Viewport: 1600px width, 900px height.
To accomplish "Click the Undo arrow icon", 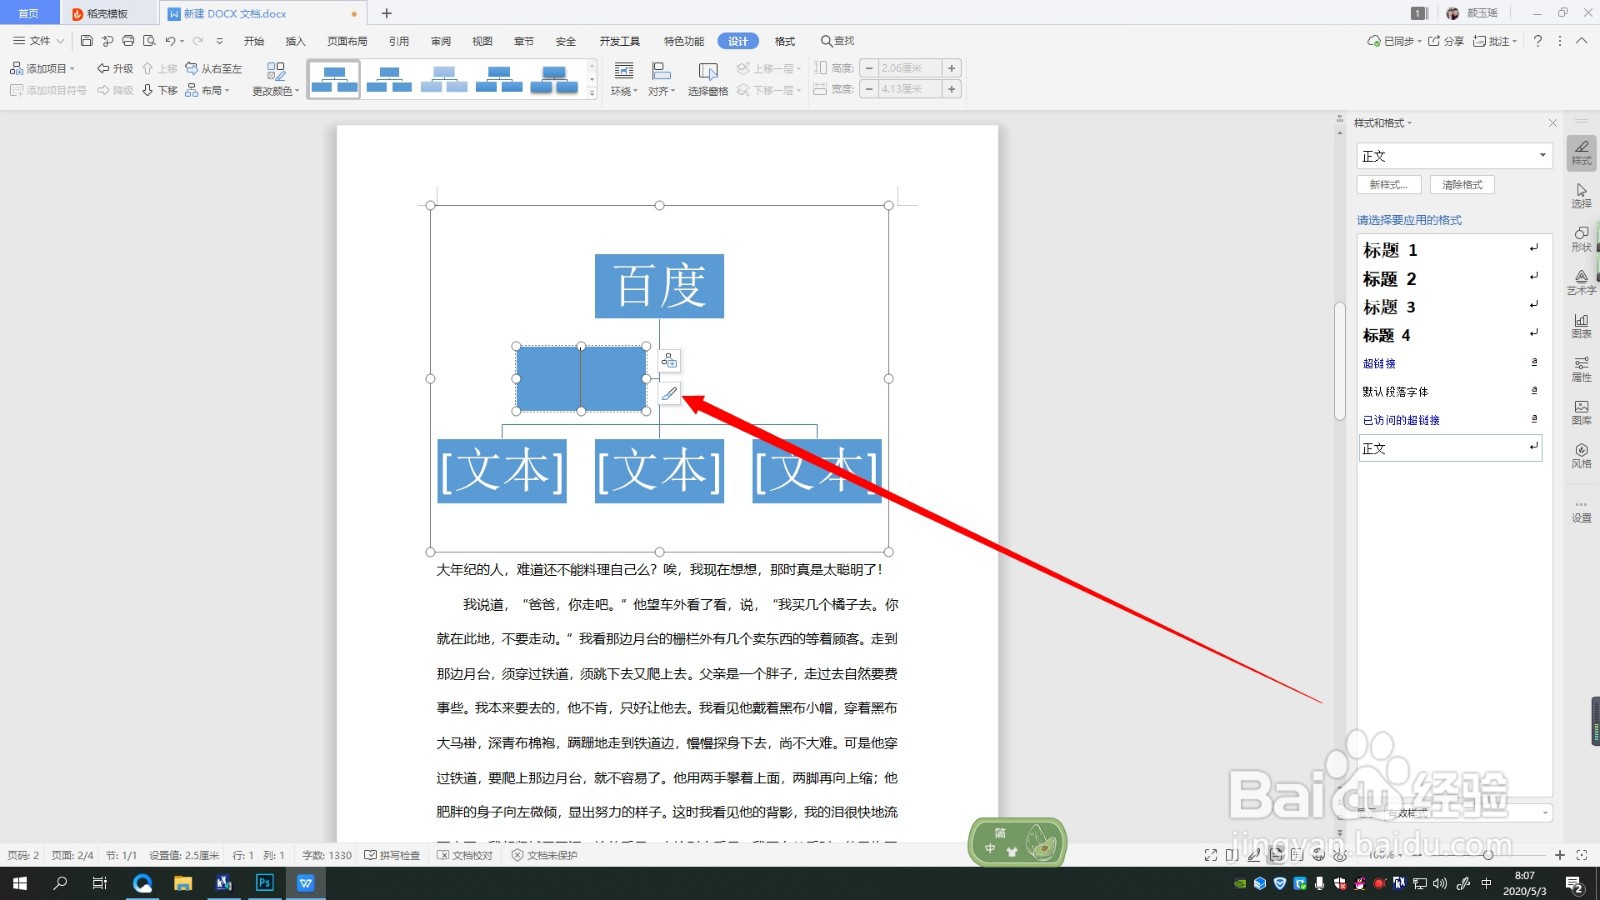I will click(x=170, y=41).
